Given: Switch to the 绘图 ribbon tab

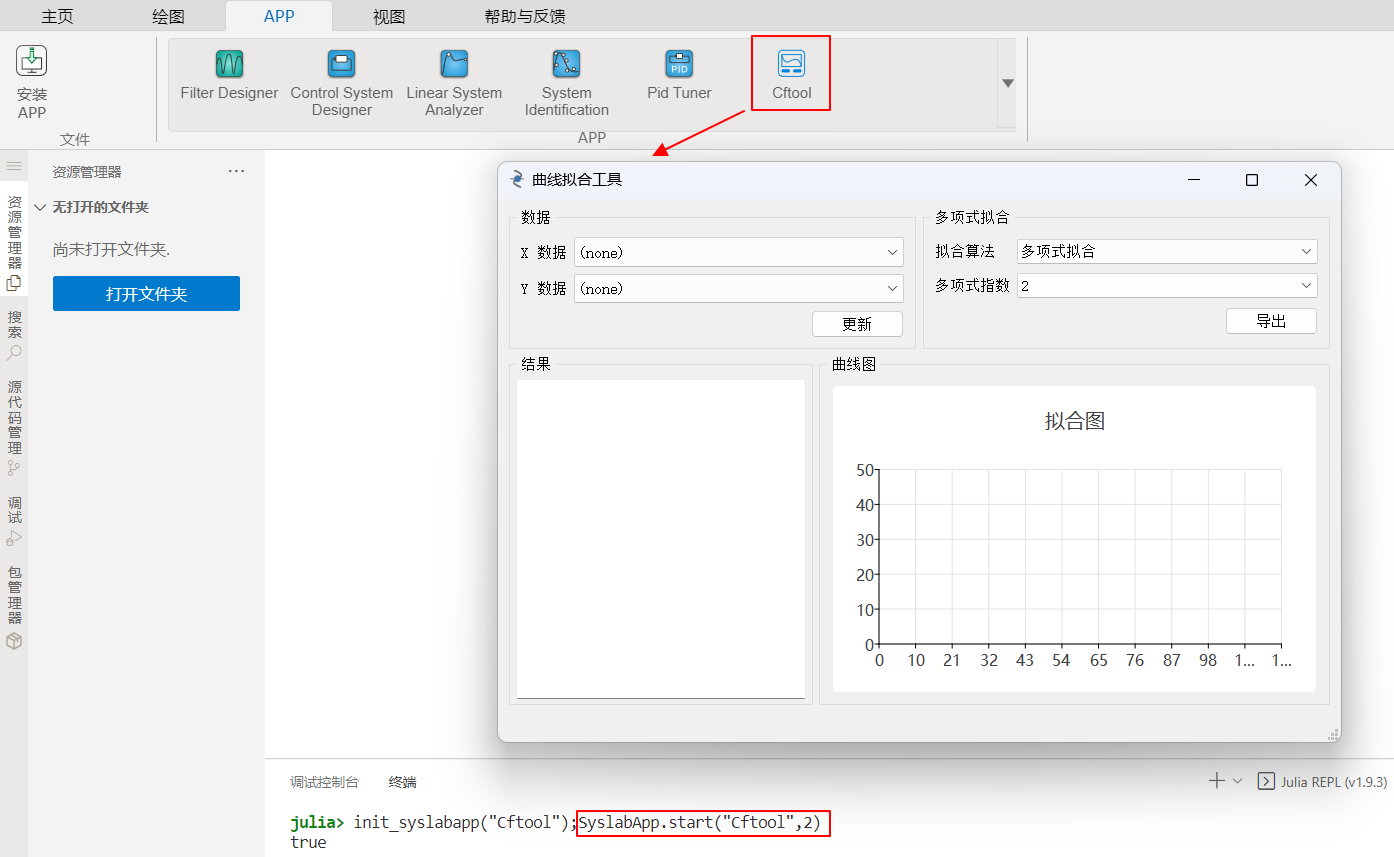Looking at the screenshot, I should coord(167,16).
